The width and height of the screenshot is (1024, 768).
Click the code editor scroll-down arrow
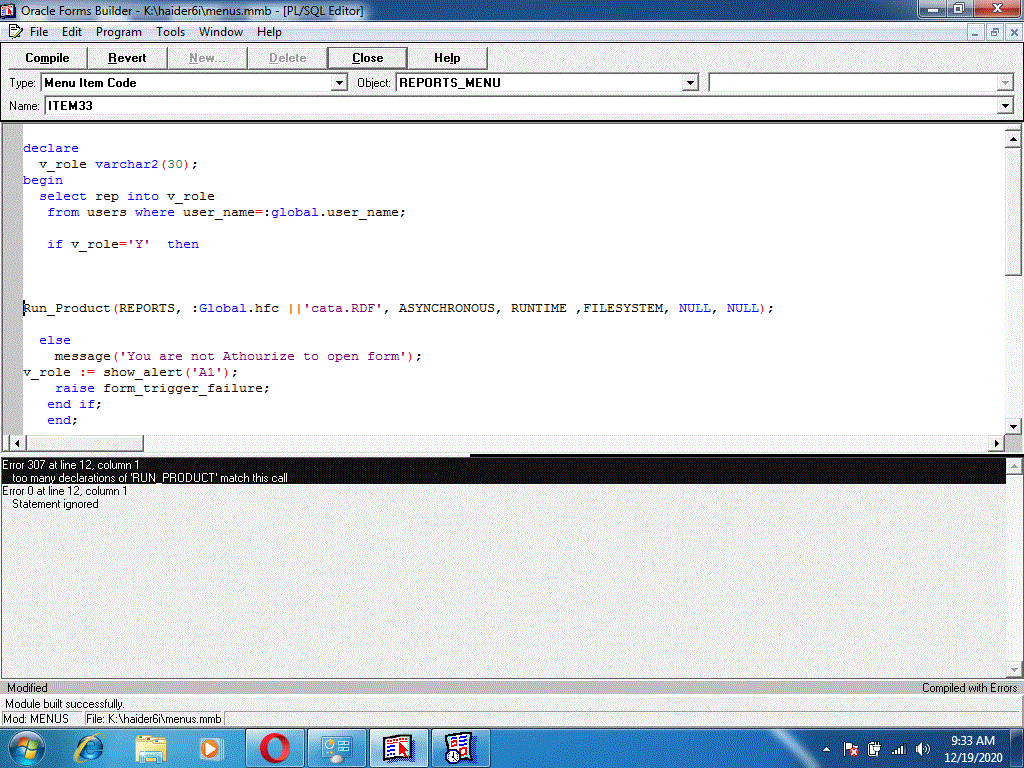pos(1013,426)
